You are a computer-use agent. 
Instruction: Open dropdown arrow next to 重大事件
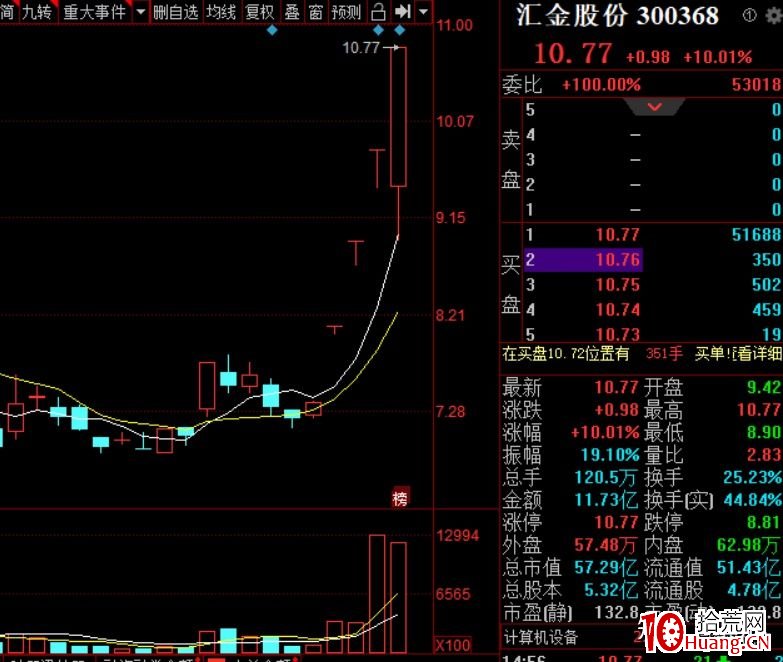click(x=141, y=11)
